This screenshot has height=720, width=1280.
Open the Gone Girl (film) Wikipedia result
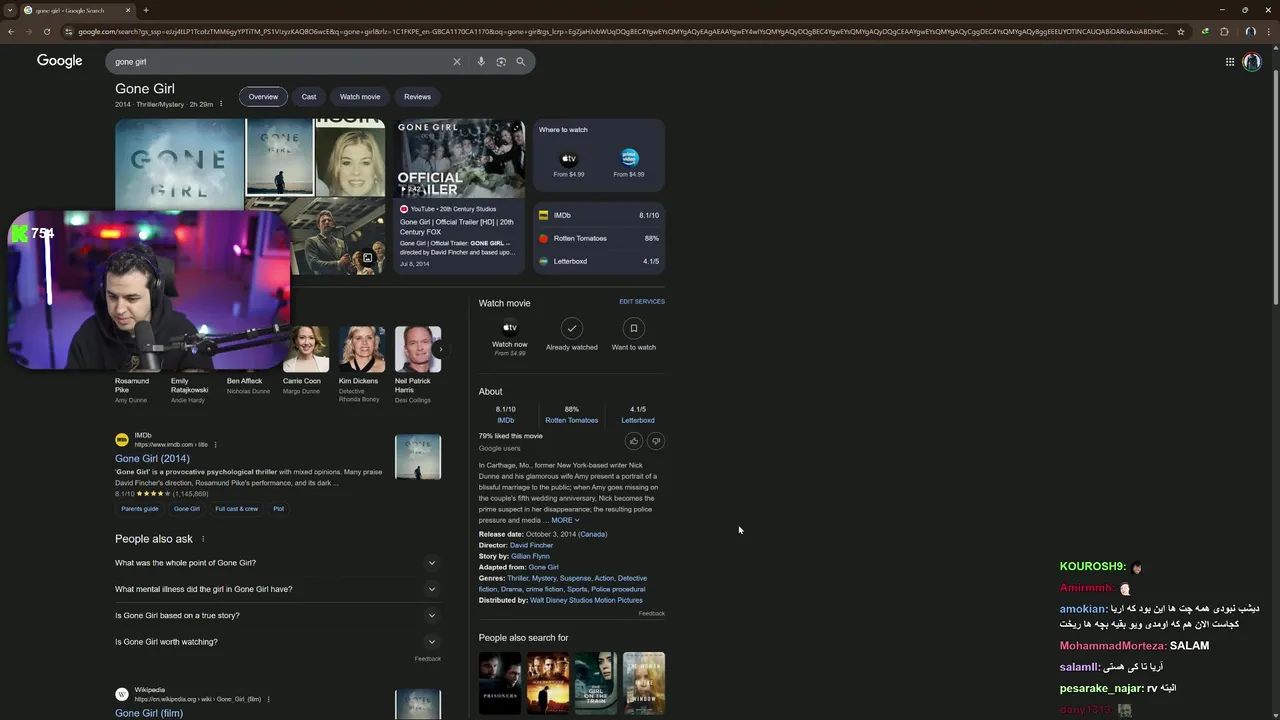pyautogui.click(x=149, y=713)
